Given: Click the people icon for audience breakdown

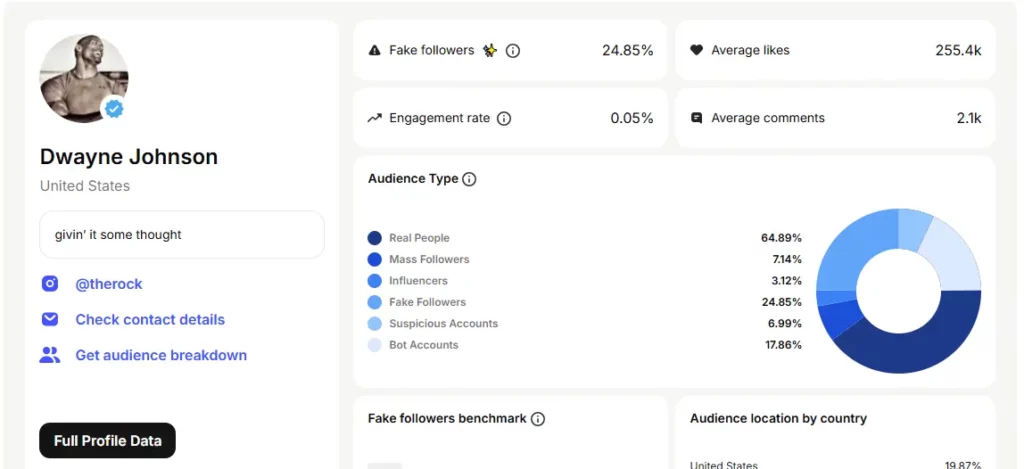Looking at the screenshot, I should click(x=50, y=355).
